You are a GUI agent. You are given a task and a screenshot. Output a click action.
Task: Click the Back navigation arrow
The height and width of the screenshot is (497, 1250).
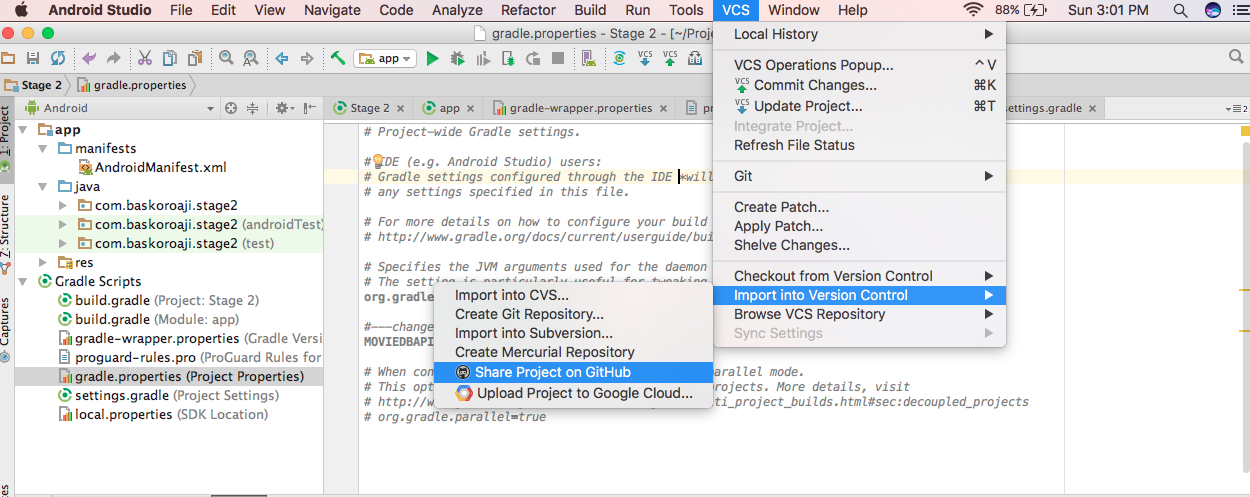pos(282,59)
